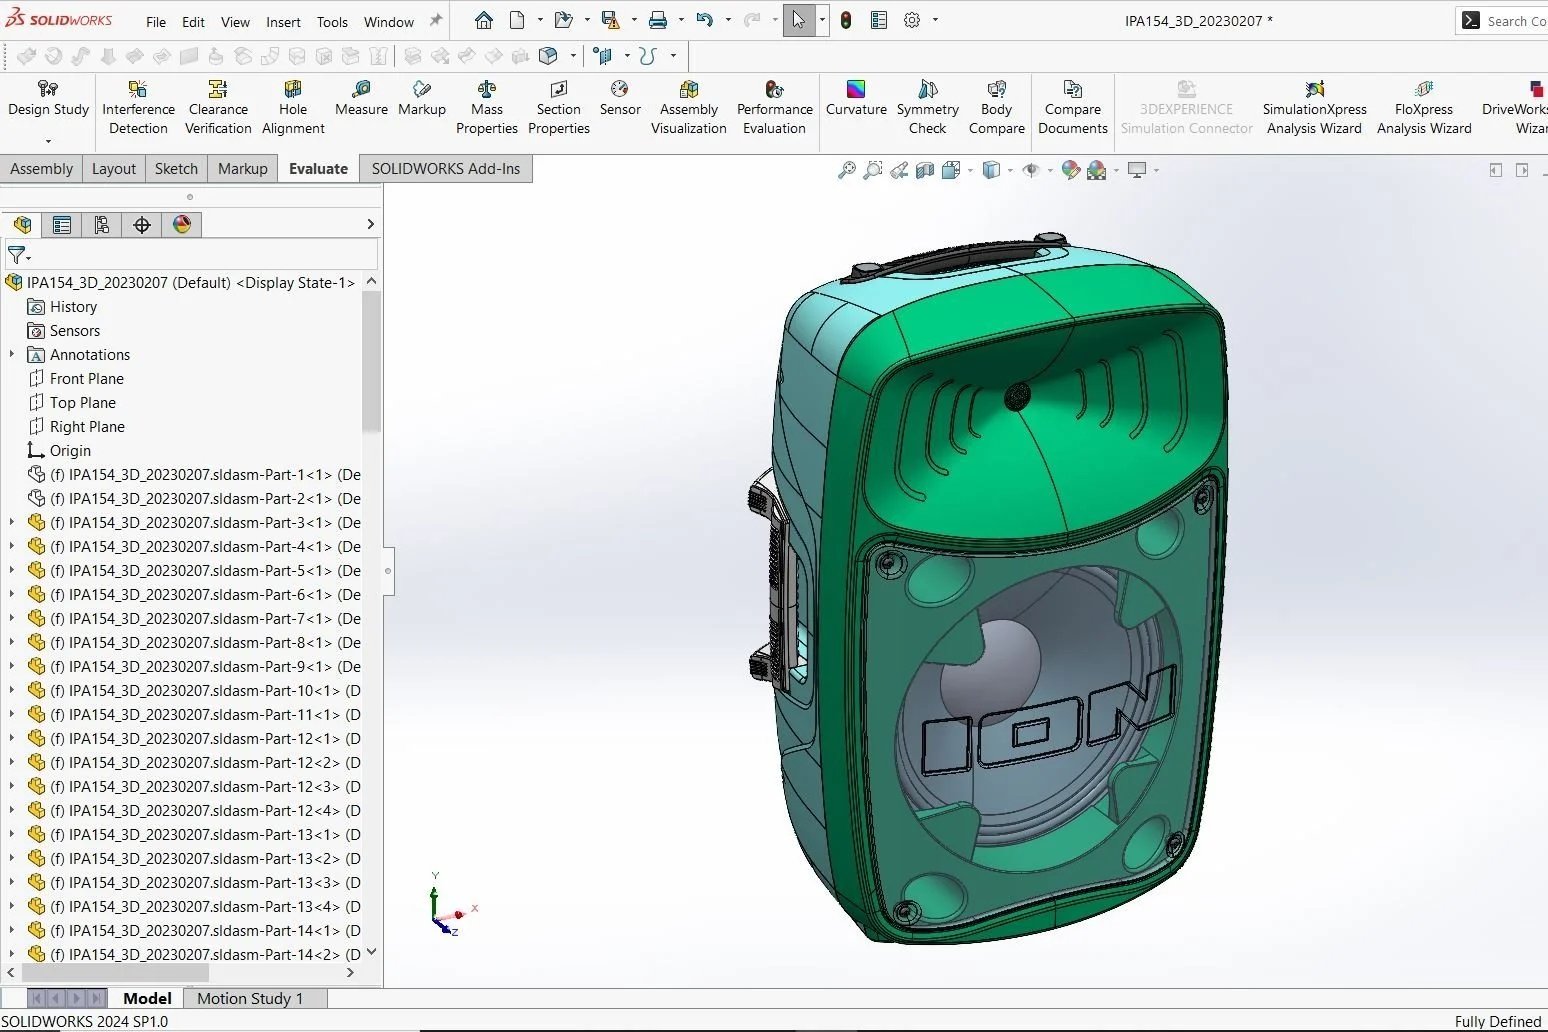Switch to FeatureManager design tree tab
The height and width of the screenshot is (1032, 1548).
[22, 225]
